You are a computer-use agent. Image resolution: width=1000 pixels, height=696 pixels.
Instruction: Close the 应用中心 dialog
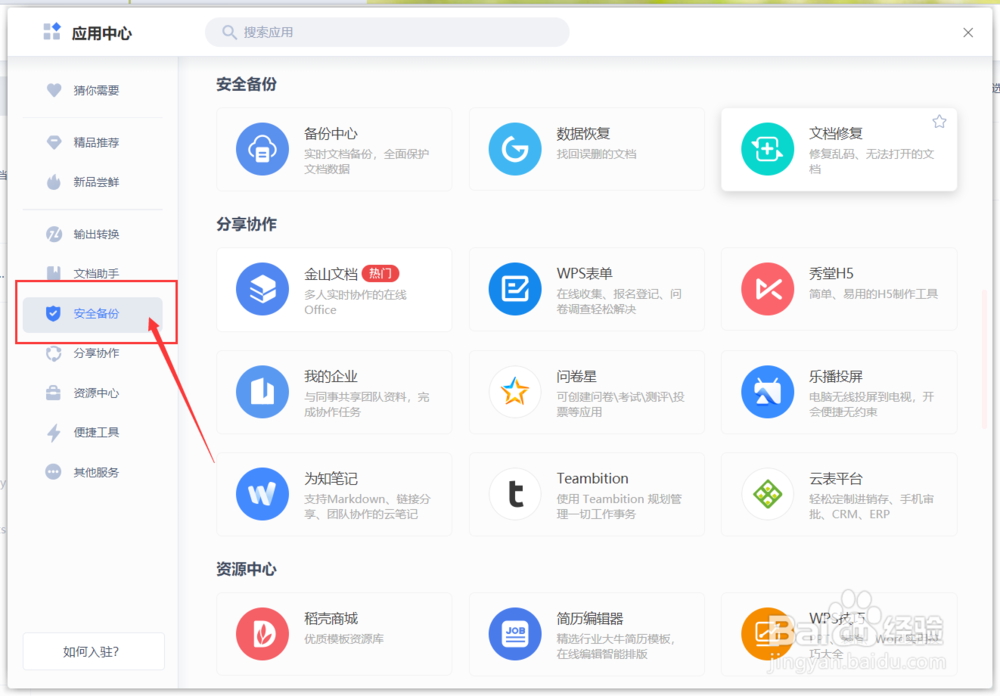967,33
